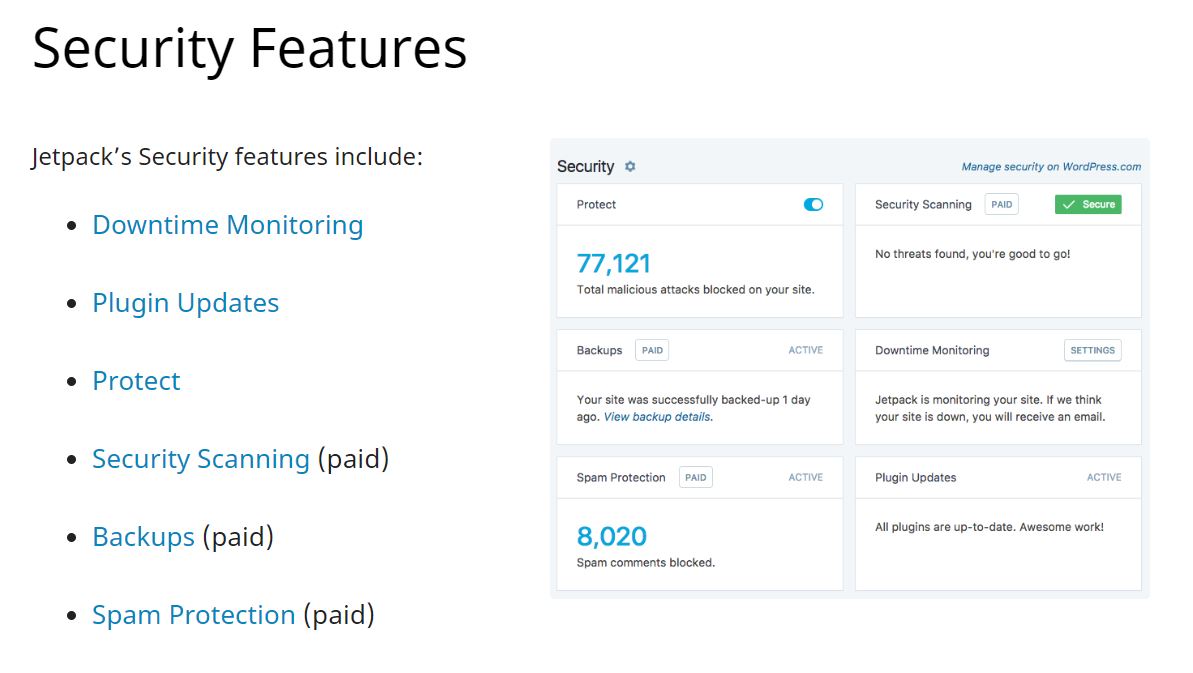This screenshot has height=673, width=1193.
Task: Click the 'No threats found' message
Action: pos(972,254)
